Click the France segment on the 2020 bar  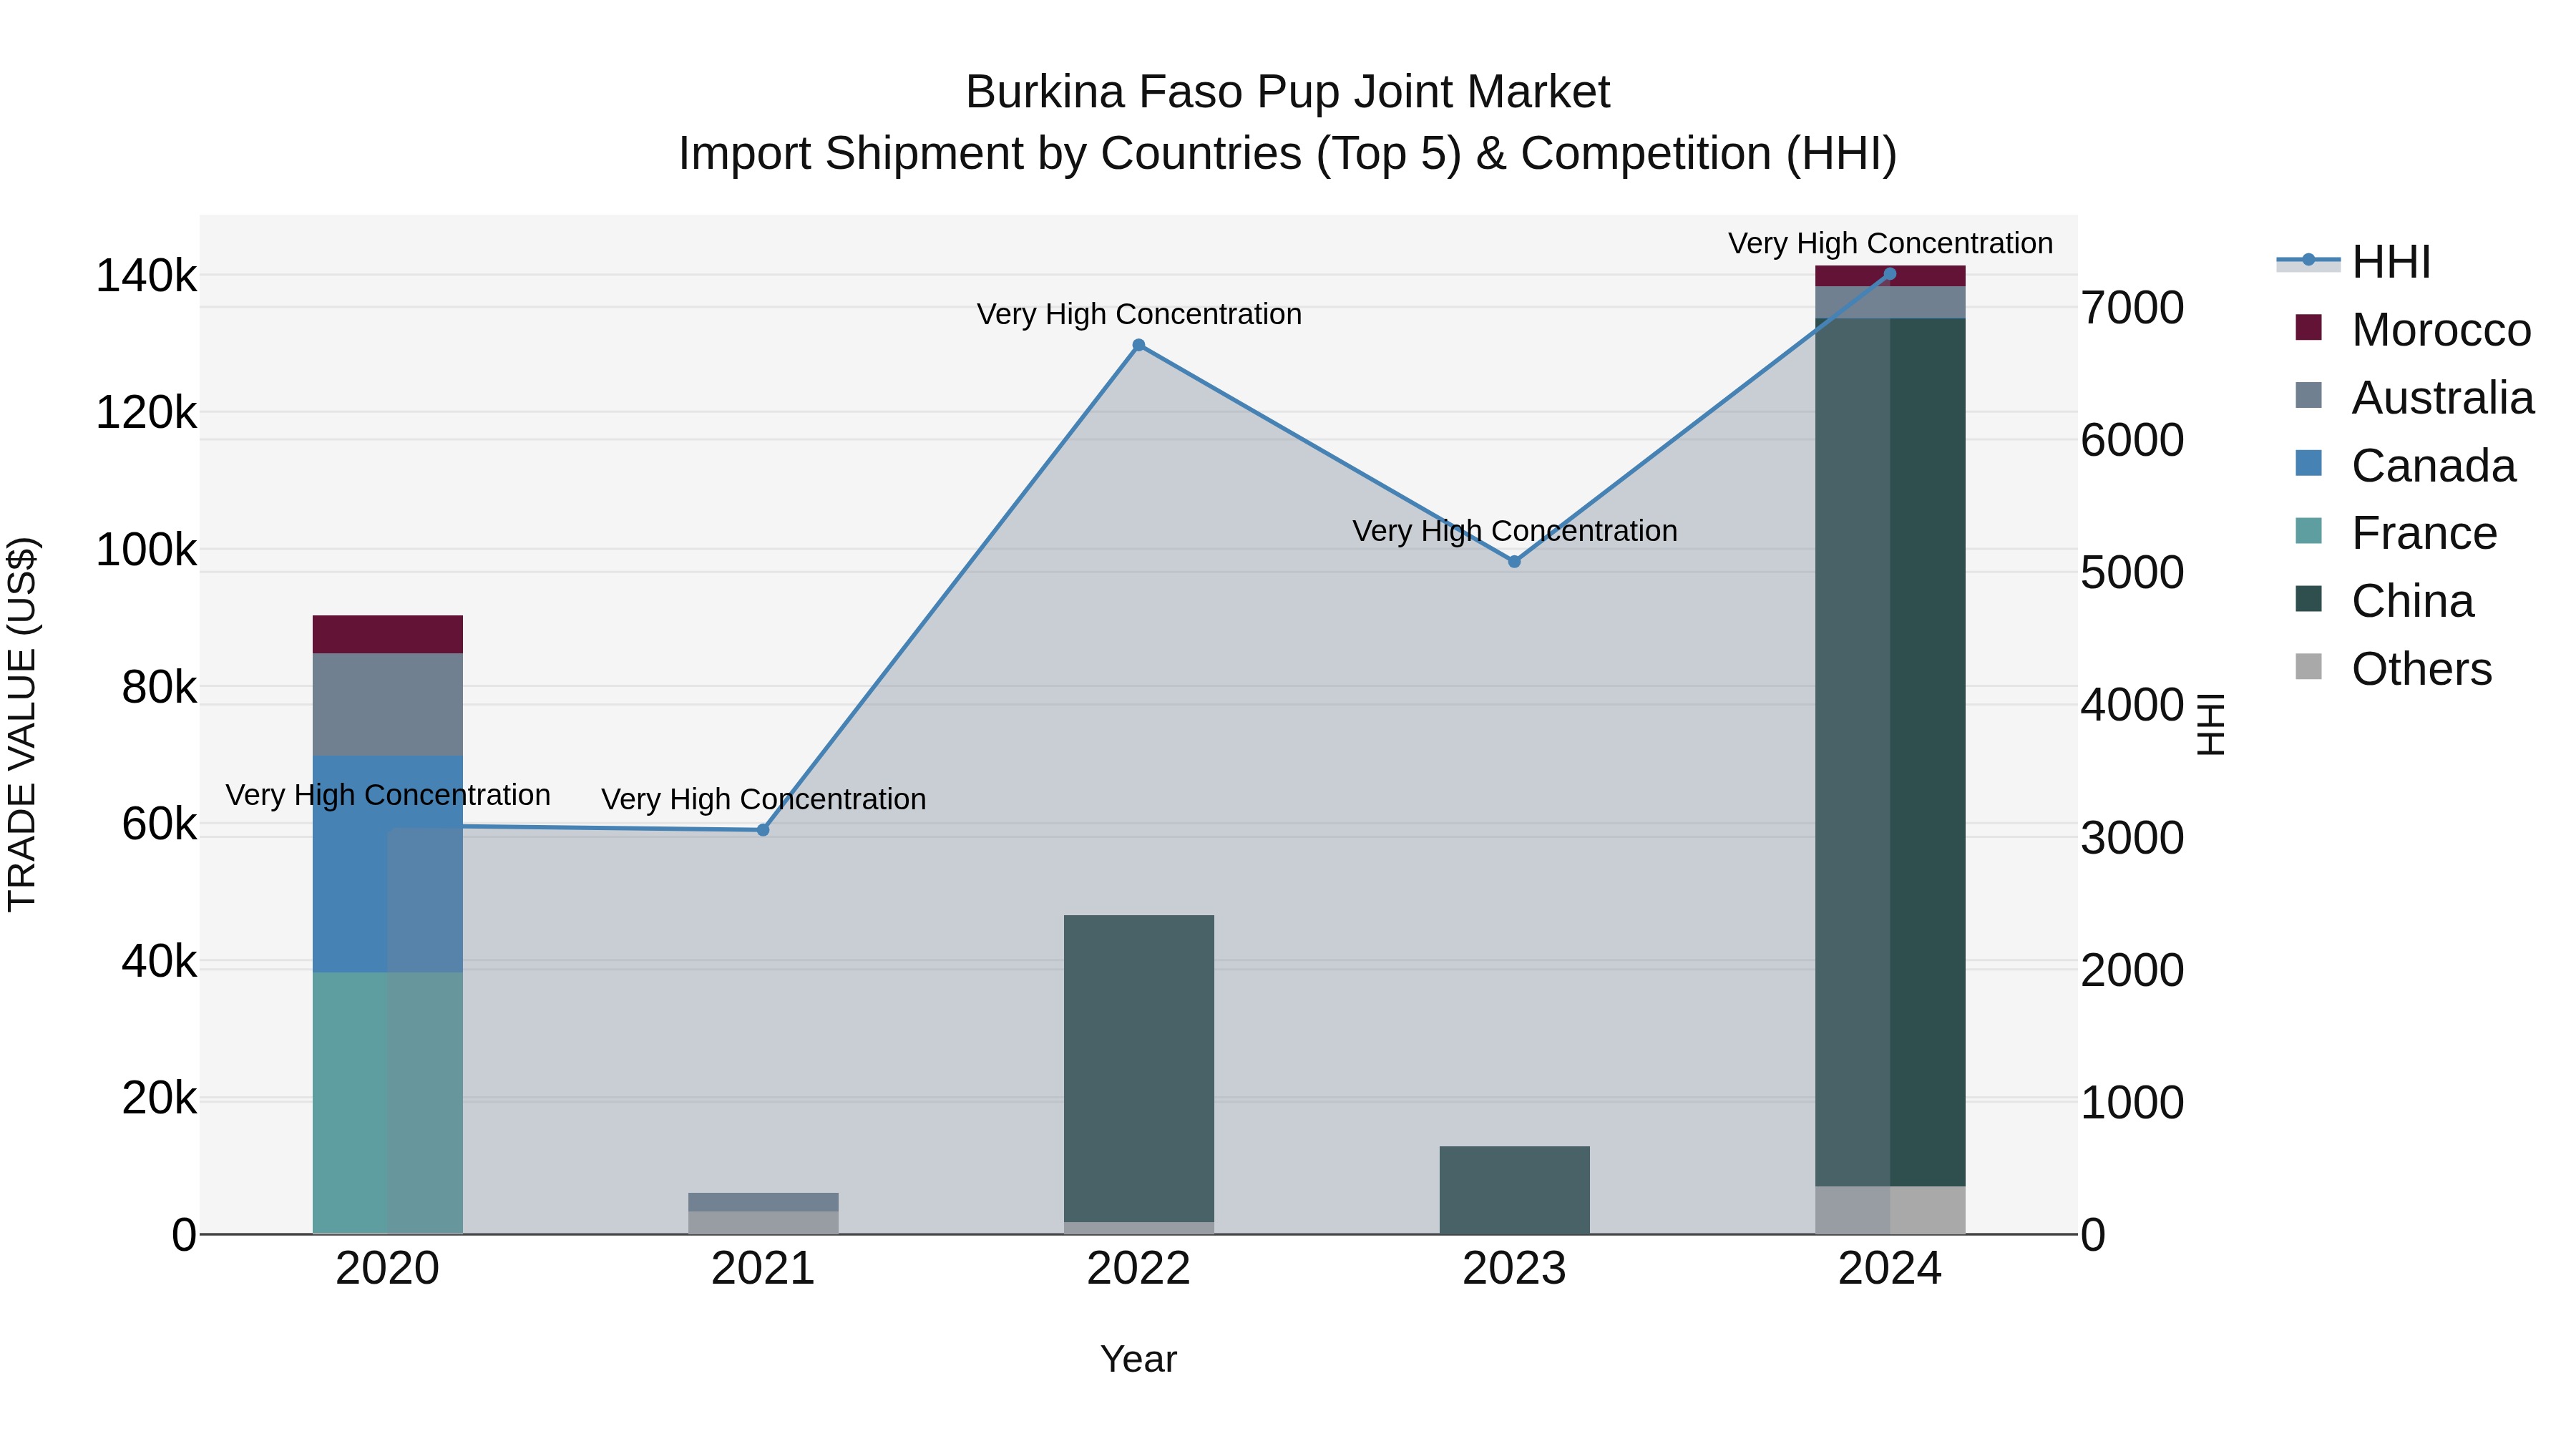tap(388, 1103)
